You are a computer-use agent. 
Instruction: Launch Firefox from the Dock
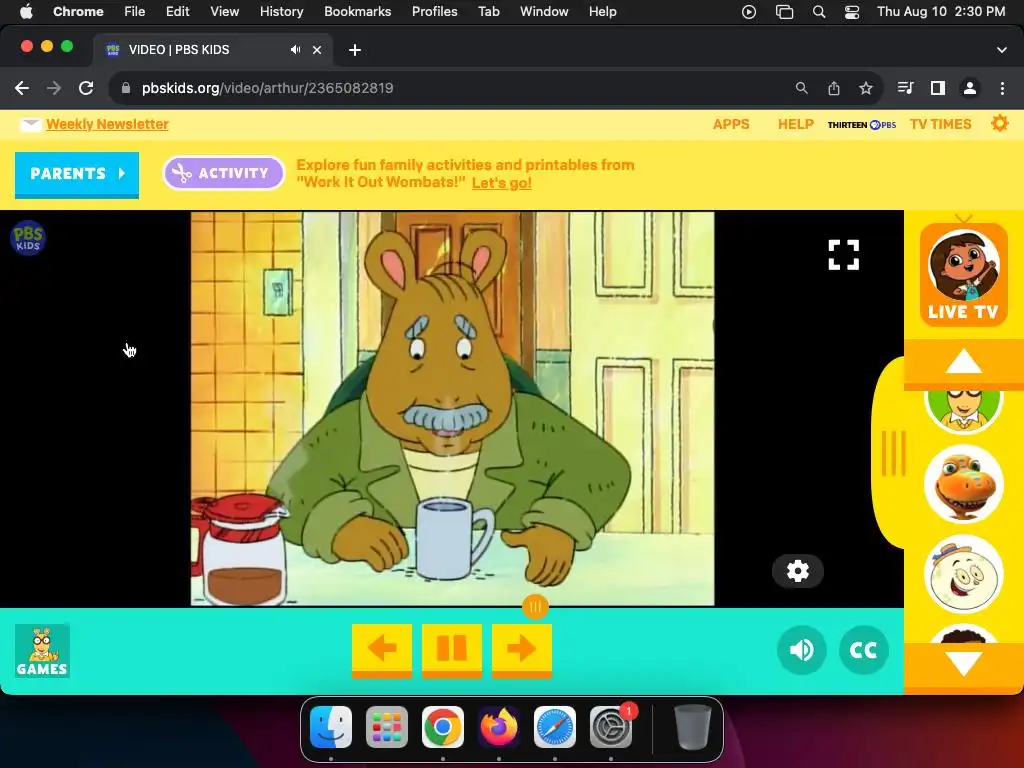click(499, 727)
